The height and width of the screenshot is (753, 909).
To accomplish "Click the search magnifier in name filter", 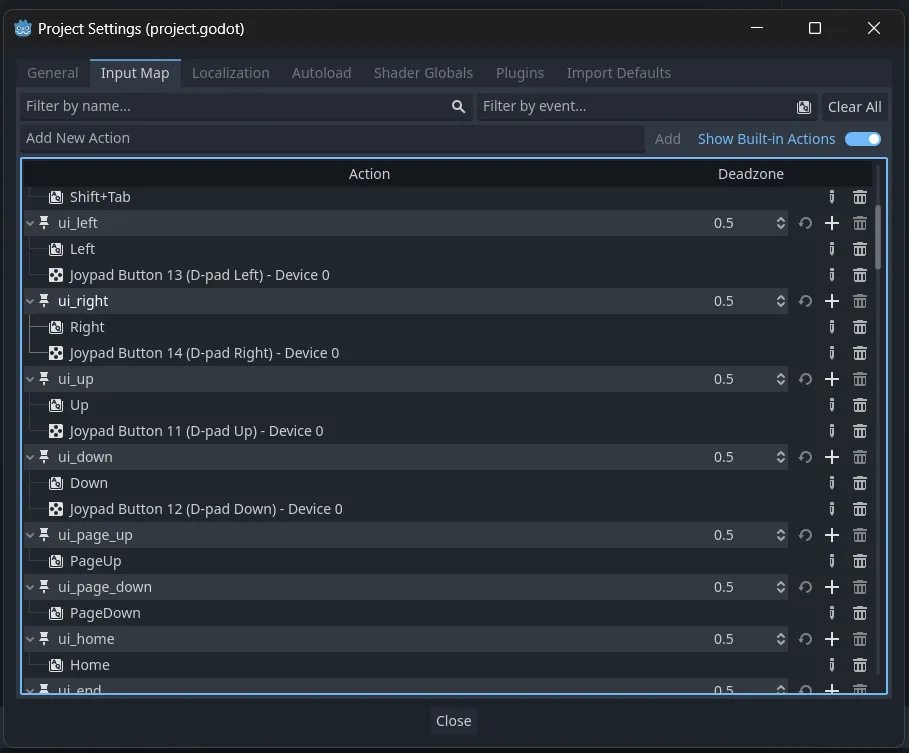I will point(459,107).
